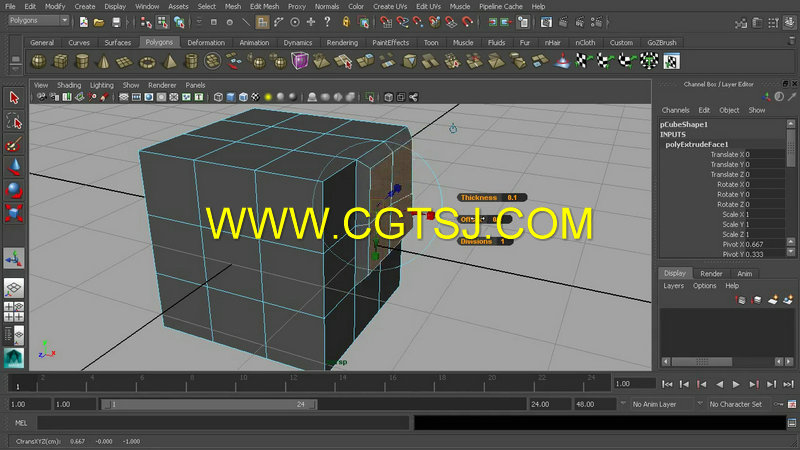This screenshot has width=800, height=450.
Task: Open the viewport Panels menu
Action: coord(195,85)
